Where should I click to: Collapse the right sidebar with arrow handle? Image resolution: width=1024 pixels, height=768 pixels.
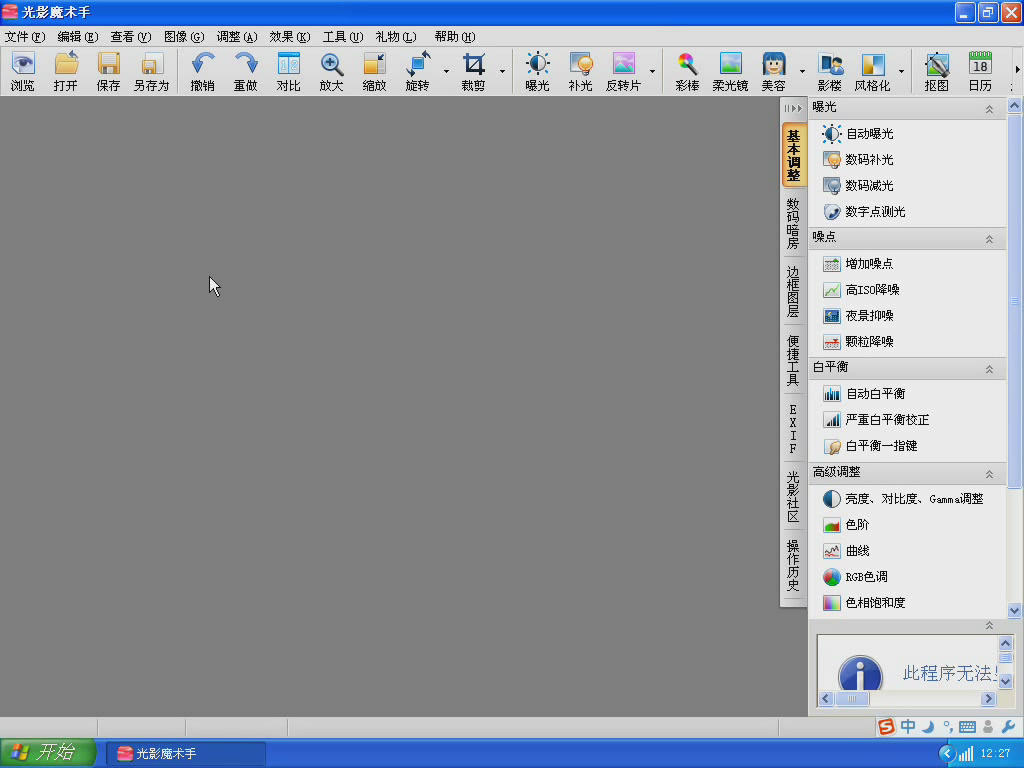point(793,108)
